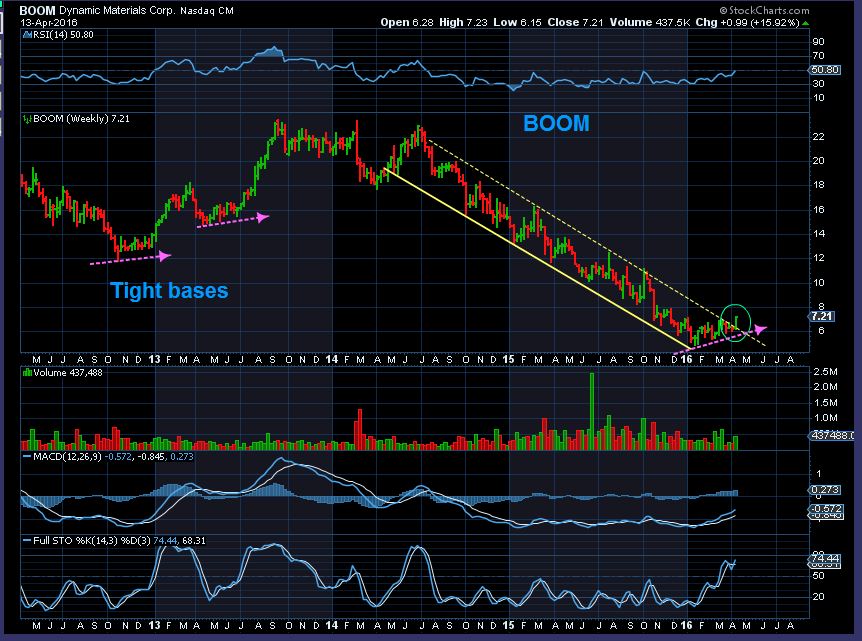Click the tallest green volume bar
The image size is (862, 641).
592,411
